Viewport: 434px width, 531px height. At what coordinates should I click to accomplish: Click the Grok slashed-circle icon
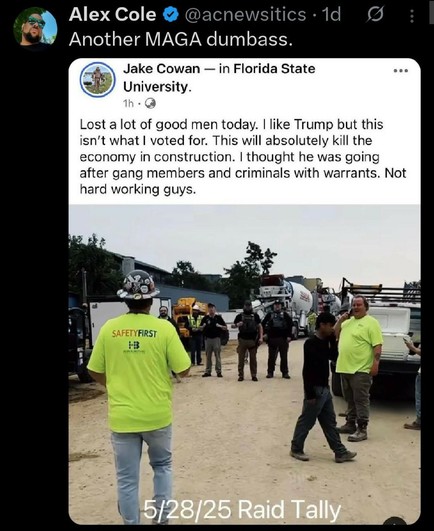(375, 15)
